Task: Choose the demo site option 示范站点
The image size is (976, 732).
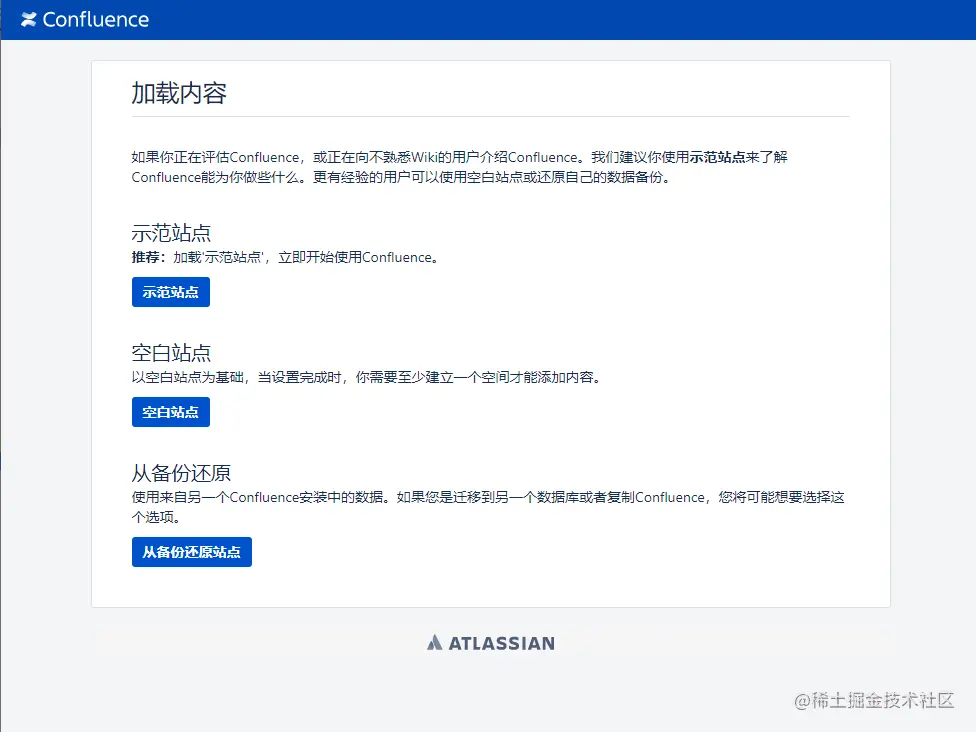Action: pyautogui.click(x=170, y=292)
